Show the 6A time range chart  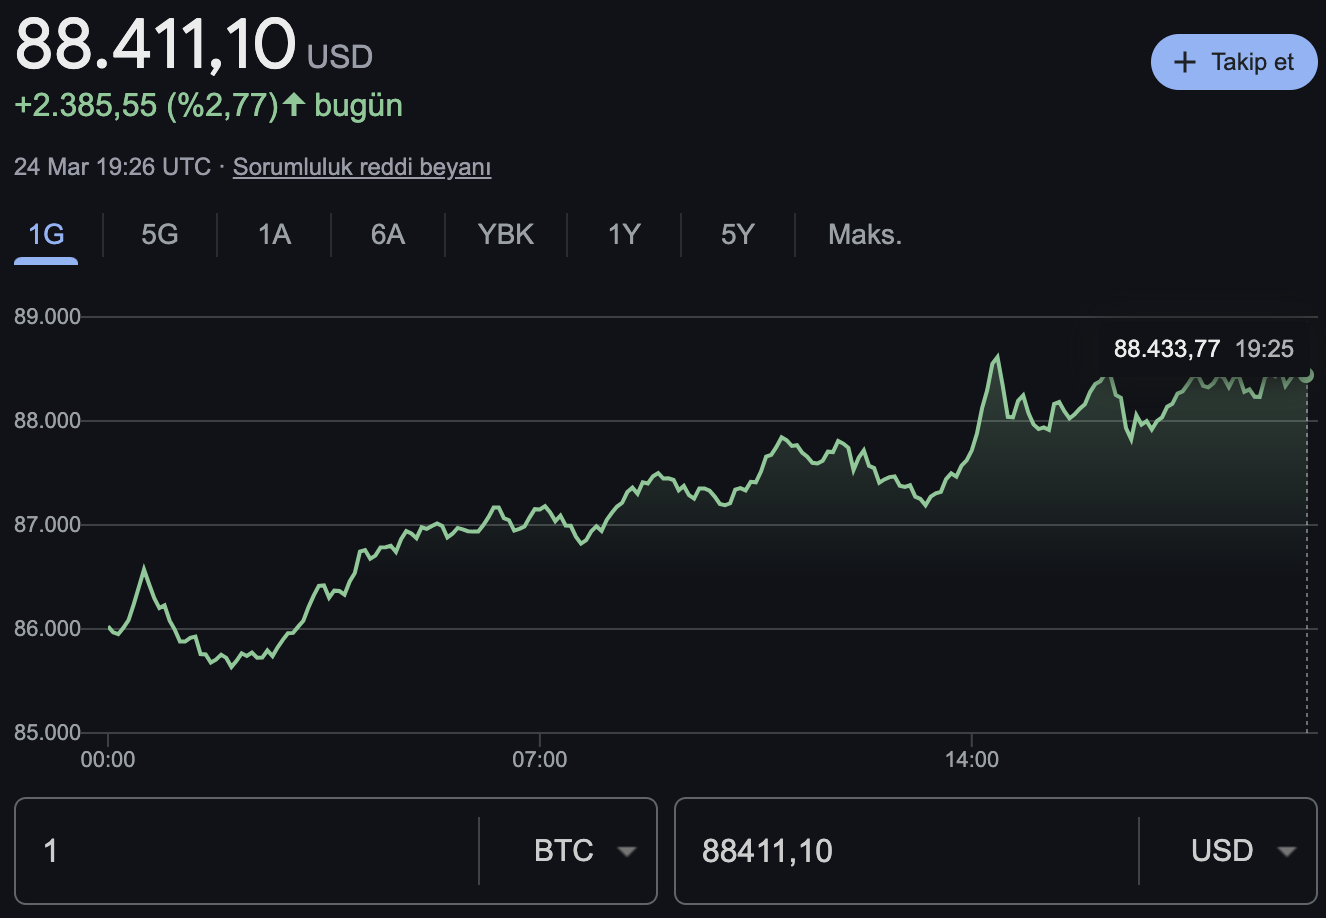pos(388,235)
